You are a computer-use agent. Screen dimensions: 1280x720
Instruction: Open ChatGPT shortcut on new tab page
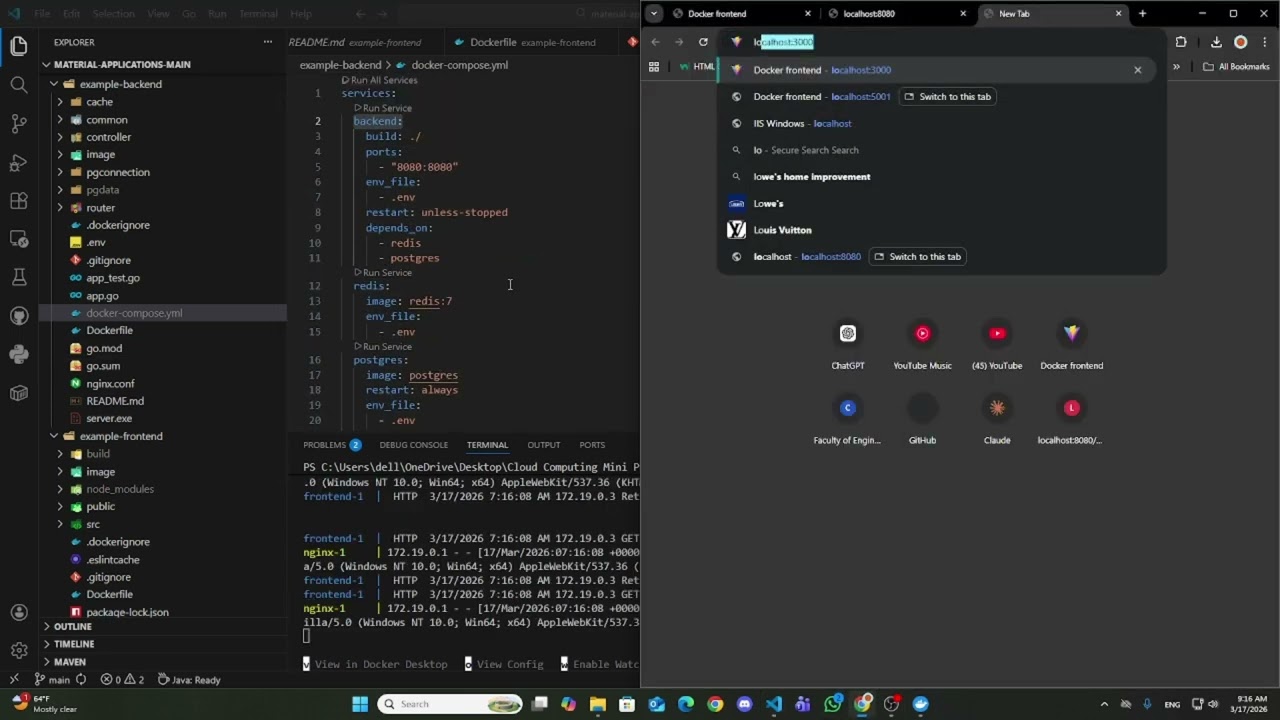click(848, 345)
